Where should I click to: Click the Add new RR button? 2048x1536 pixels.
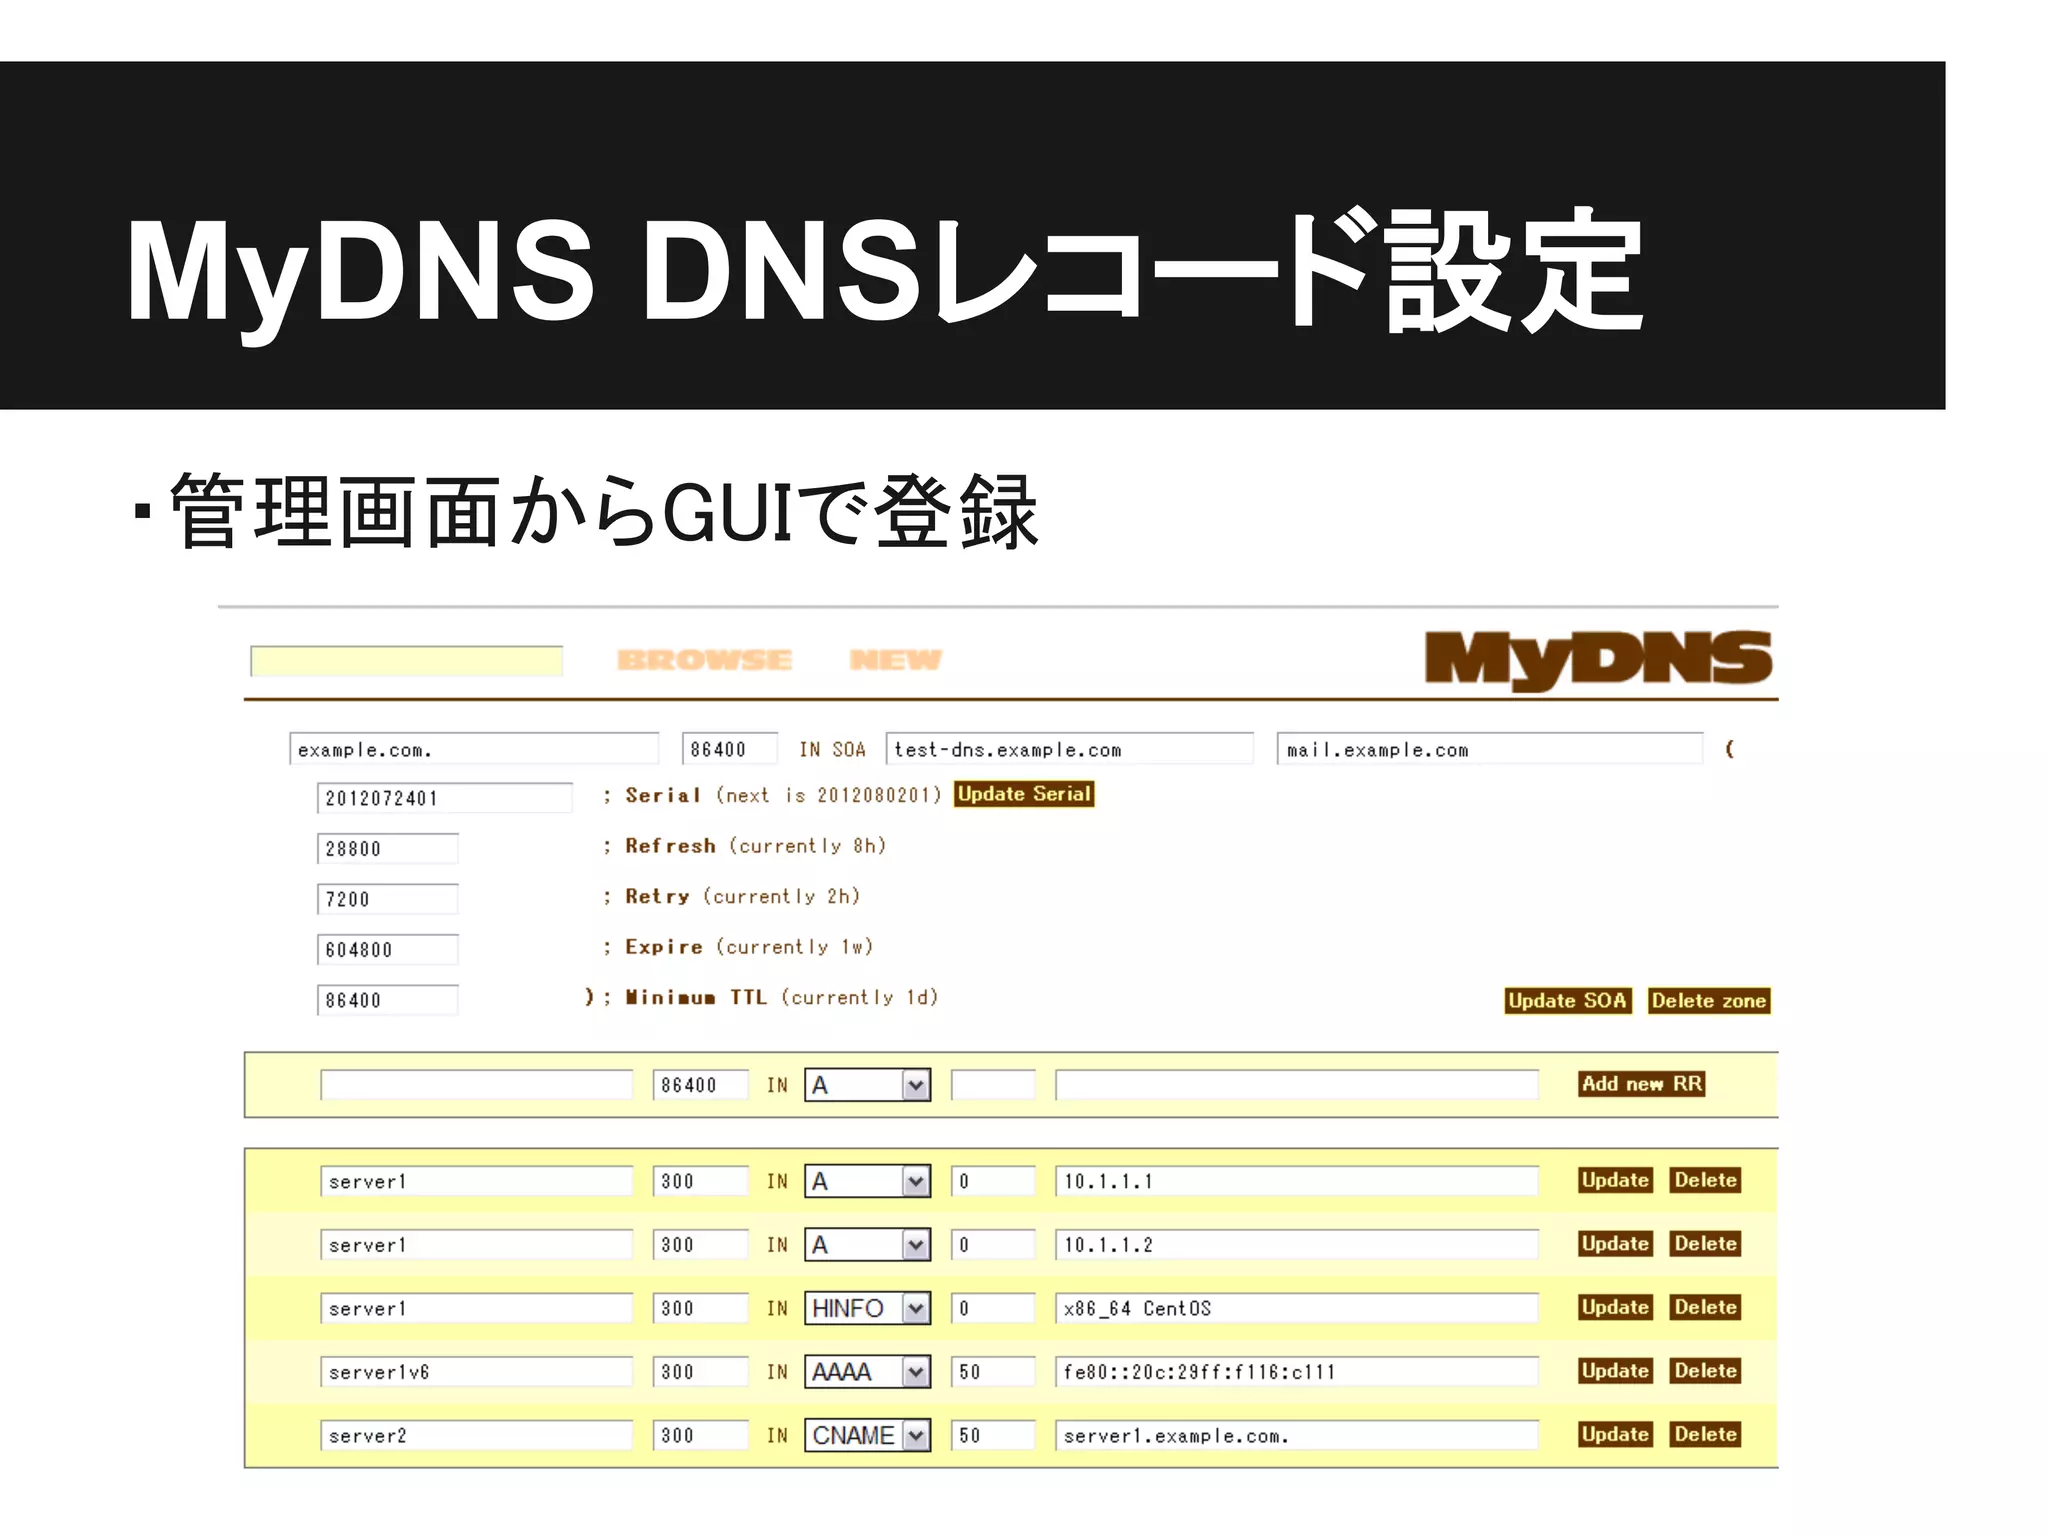tap(1641, 1084)
